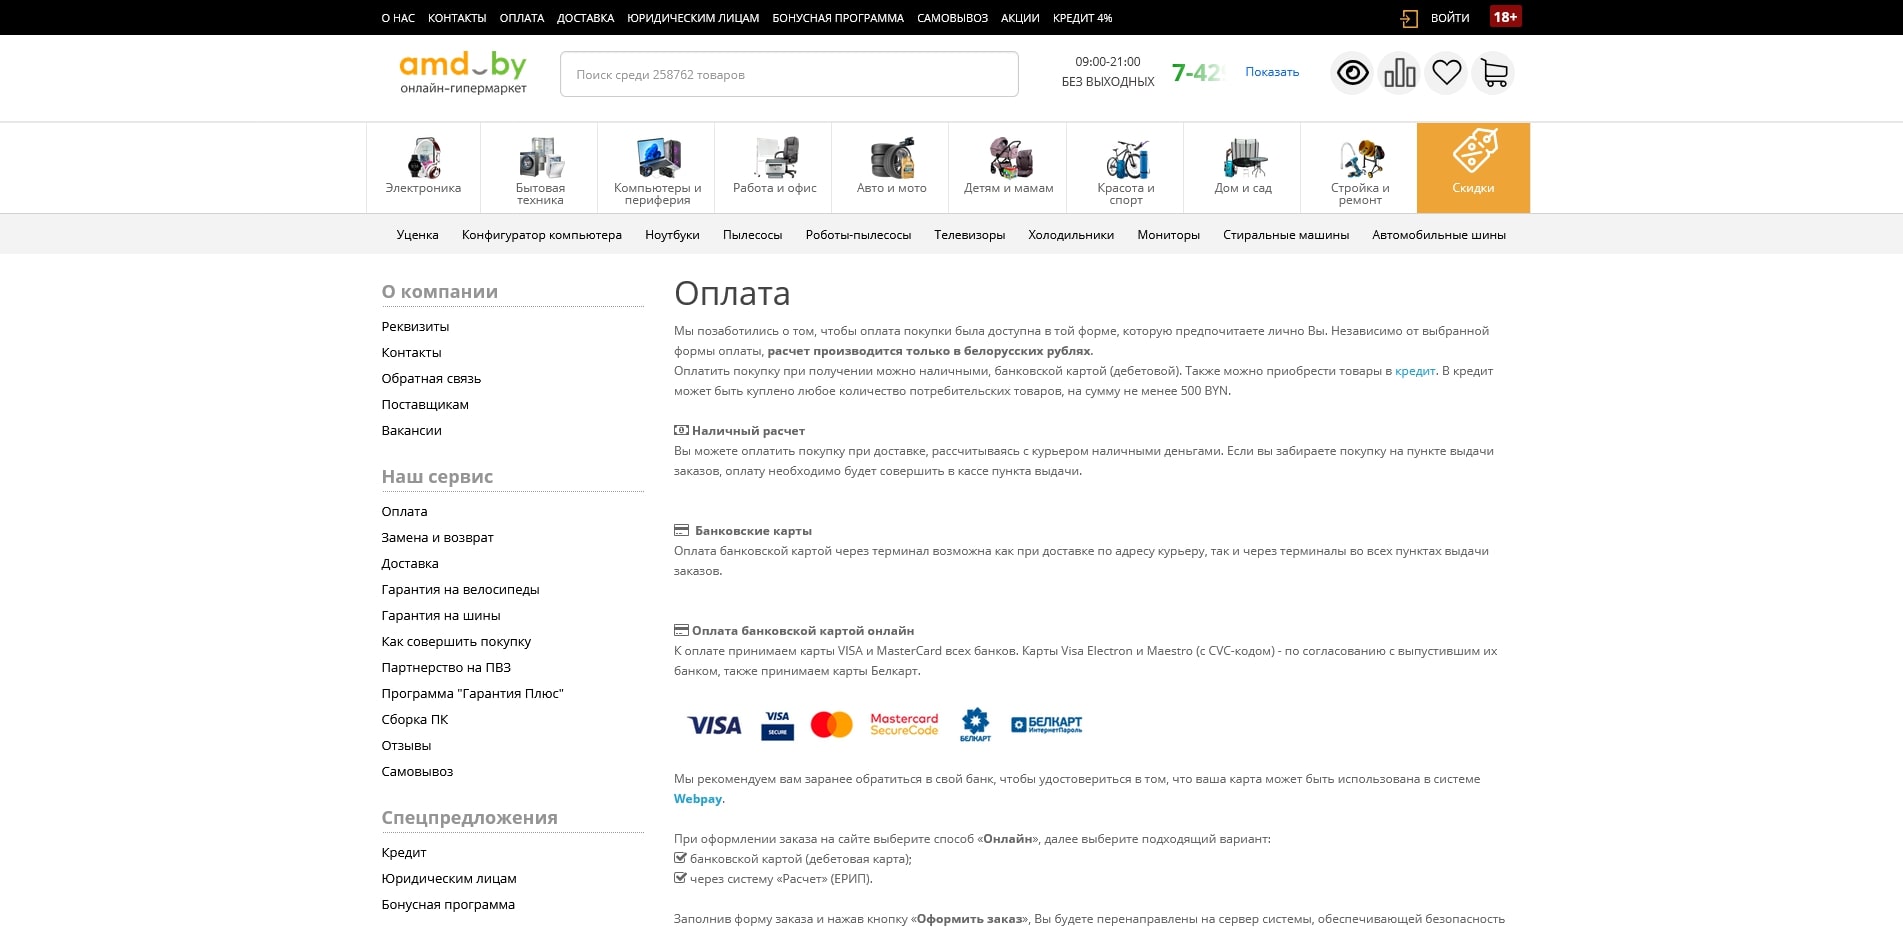
Task: Click the login door icon
Action: coord(1409,18)
